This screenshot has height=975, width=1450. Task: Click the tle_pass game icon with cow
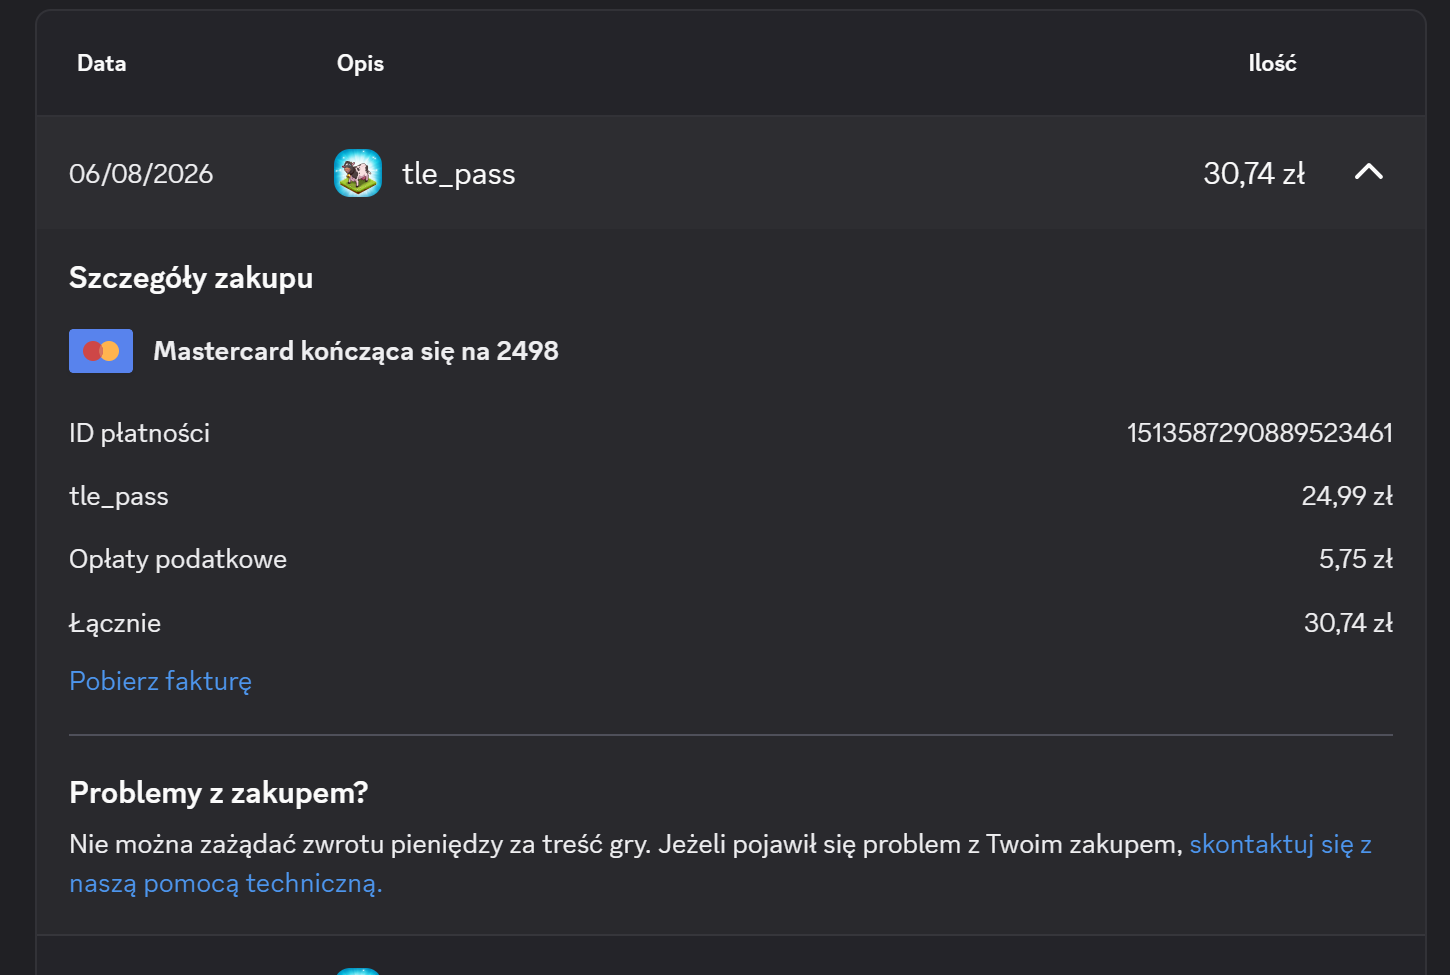click(x=358, y=173)
